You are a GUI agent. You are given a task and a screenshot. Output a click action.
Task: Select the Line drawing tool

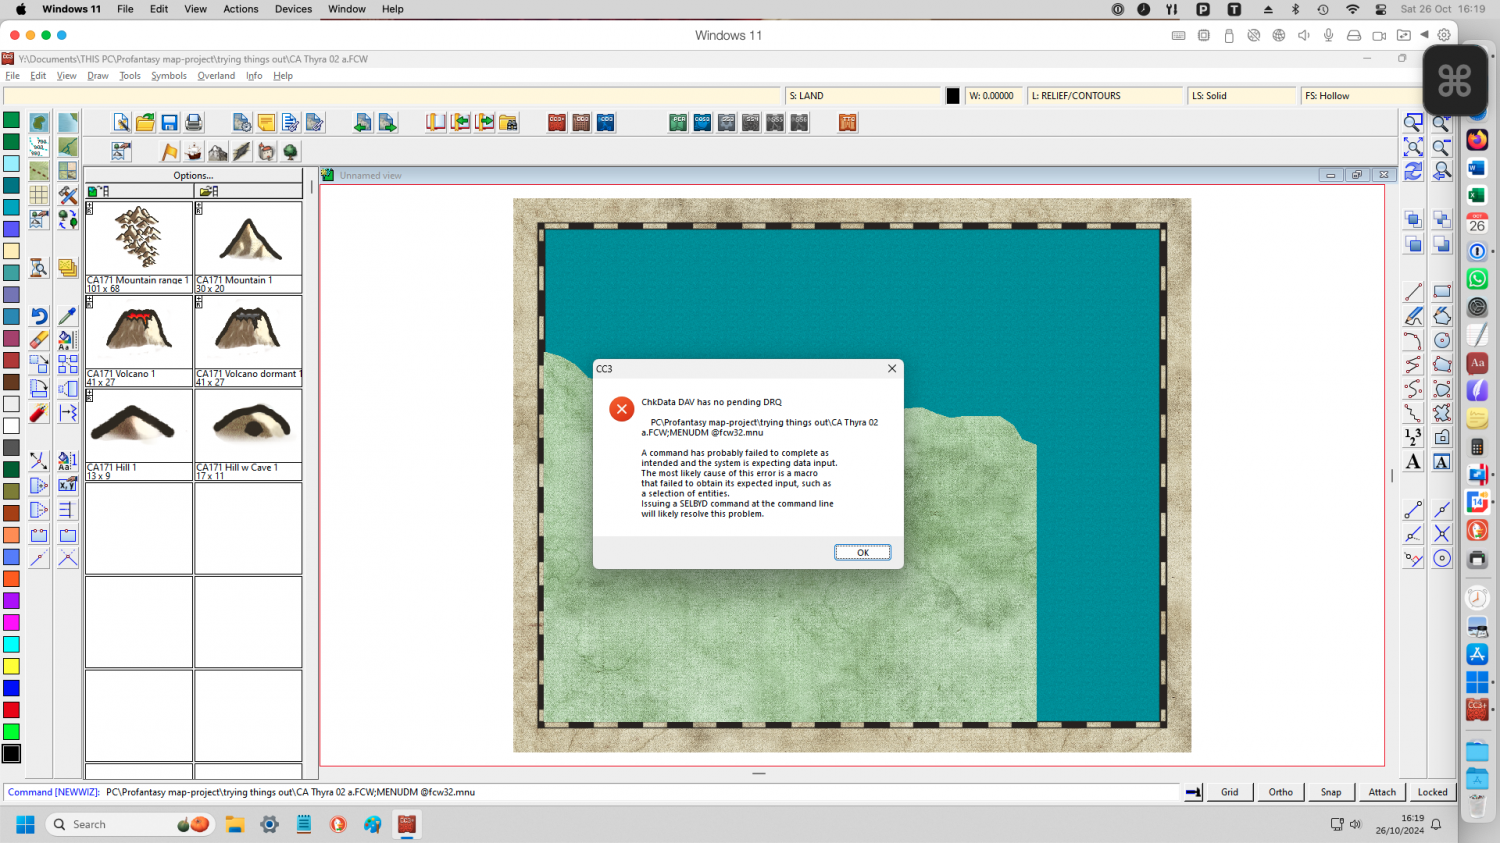[1413, 292]
